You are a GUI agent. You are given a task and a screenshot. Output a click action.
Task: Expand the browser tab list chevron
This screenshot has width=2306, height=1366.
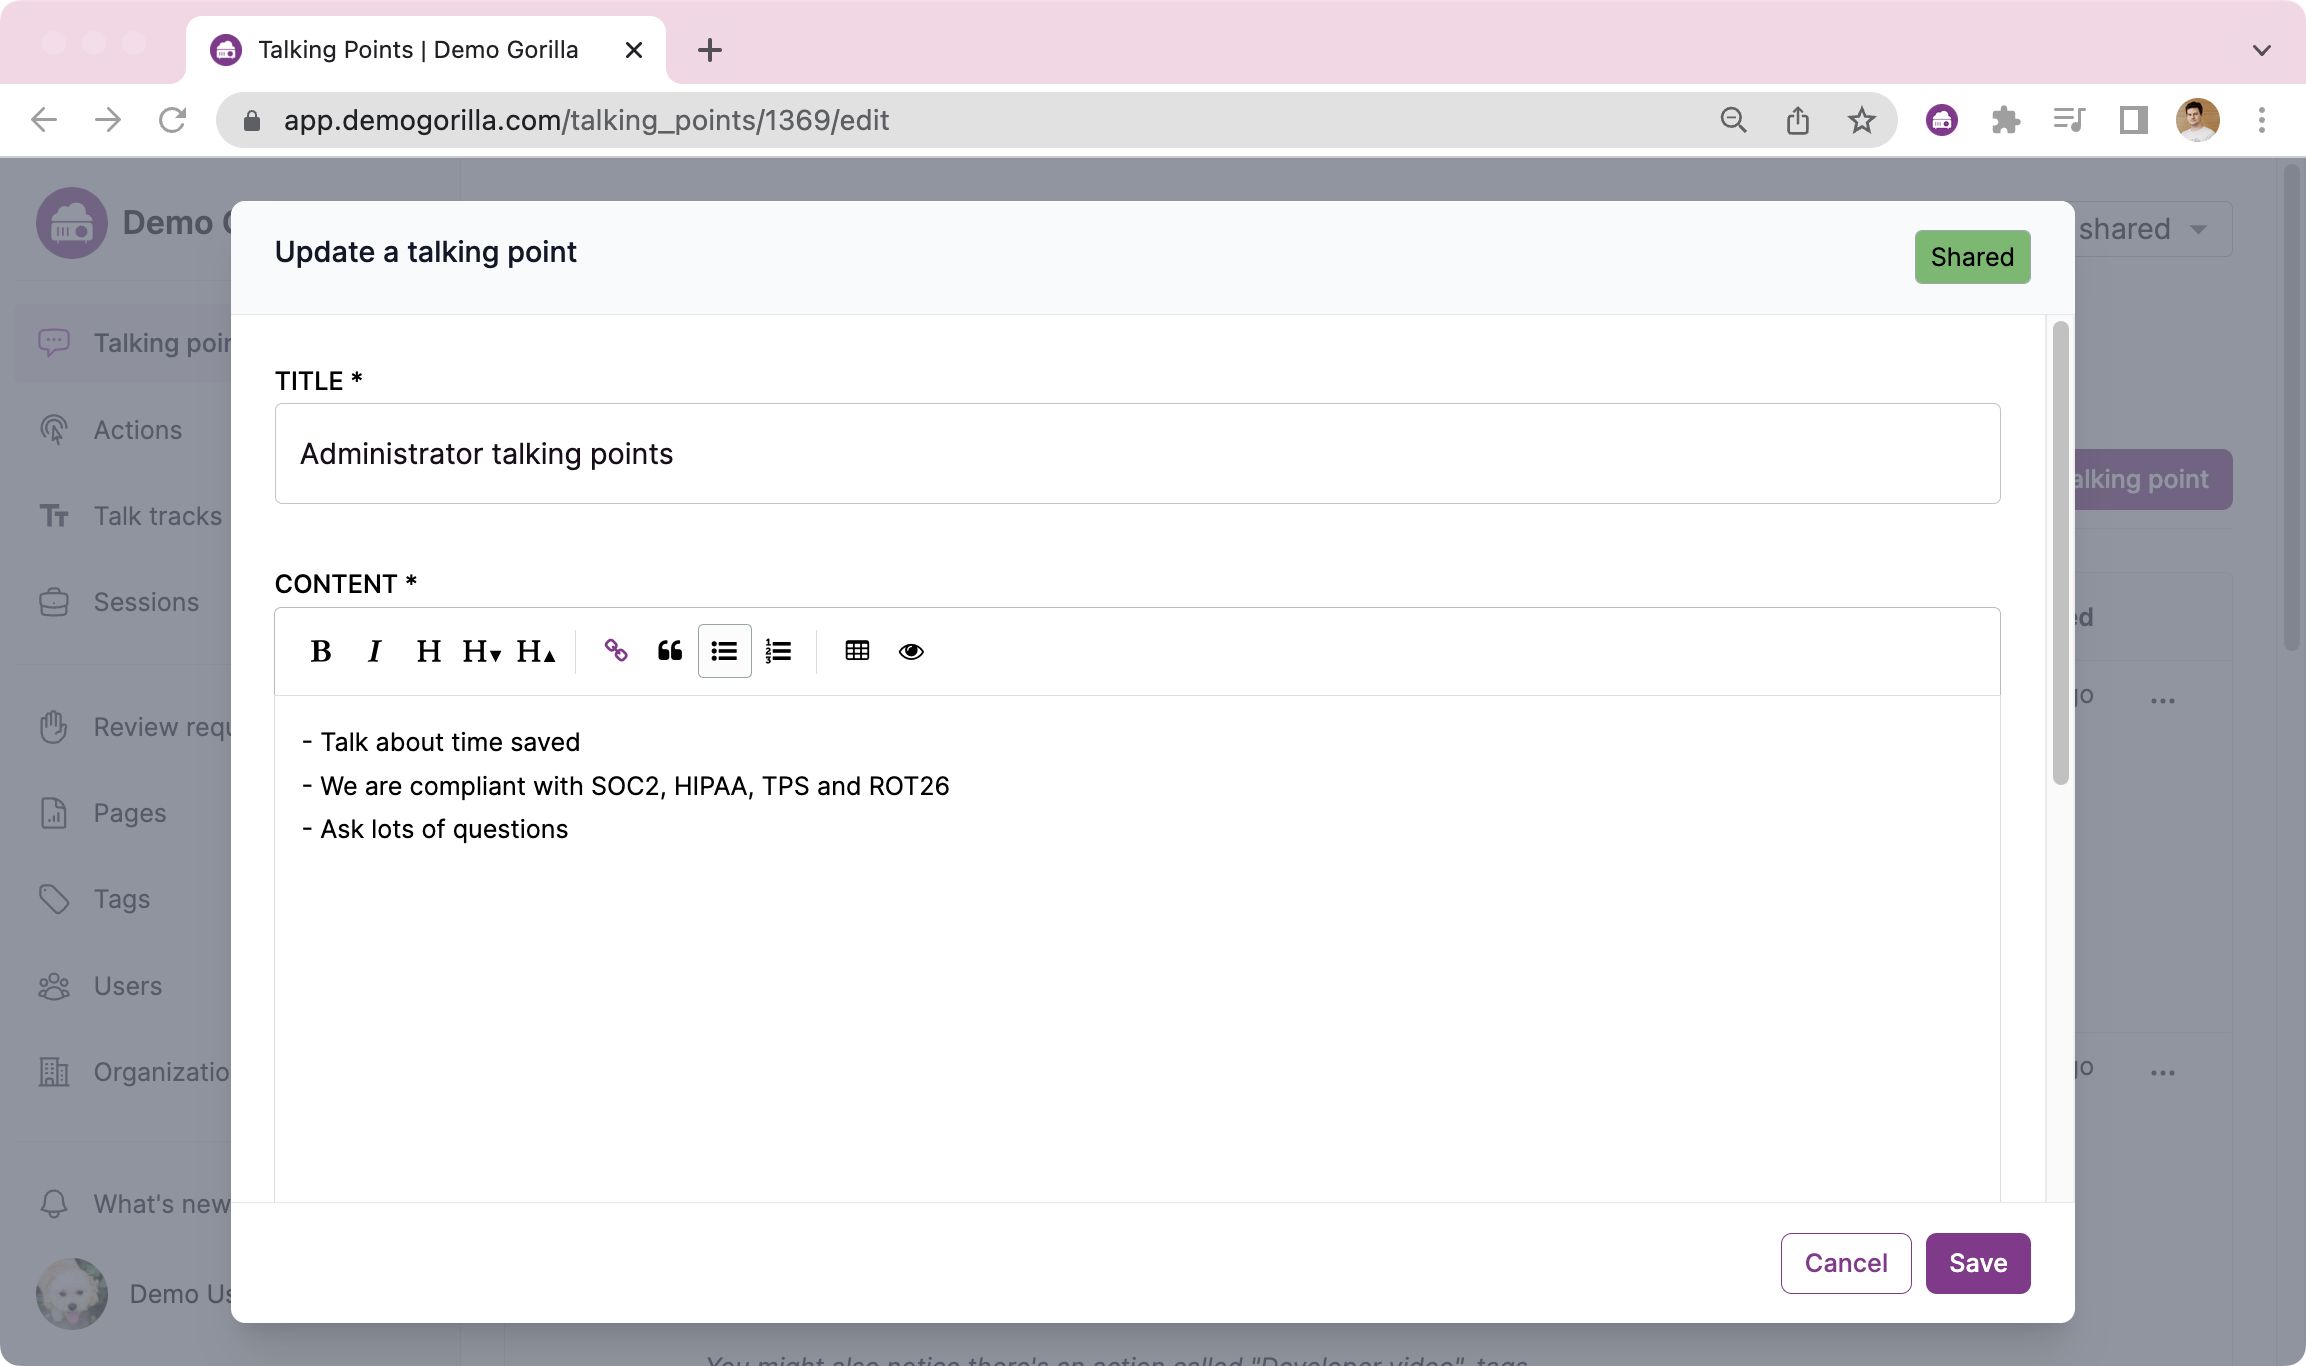(2261, 50)
